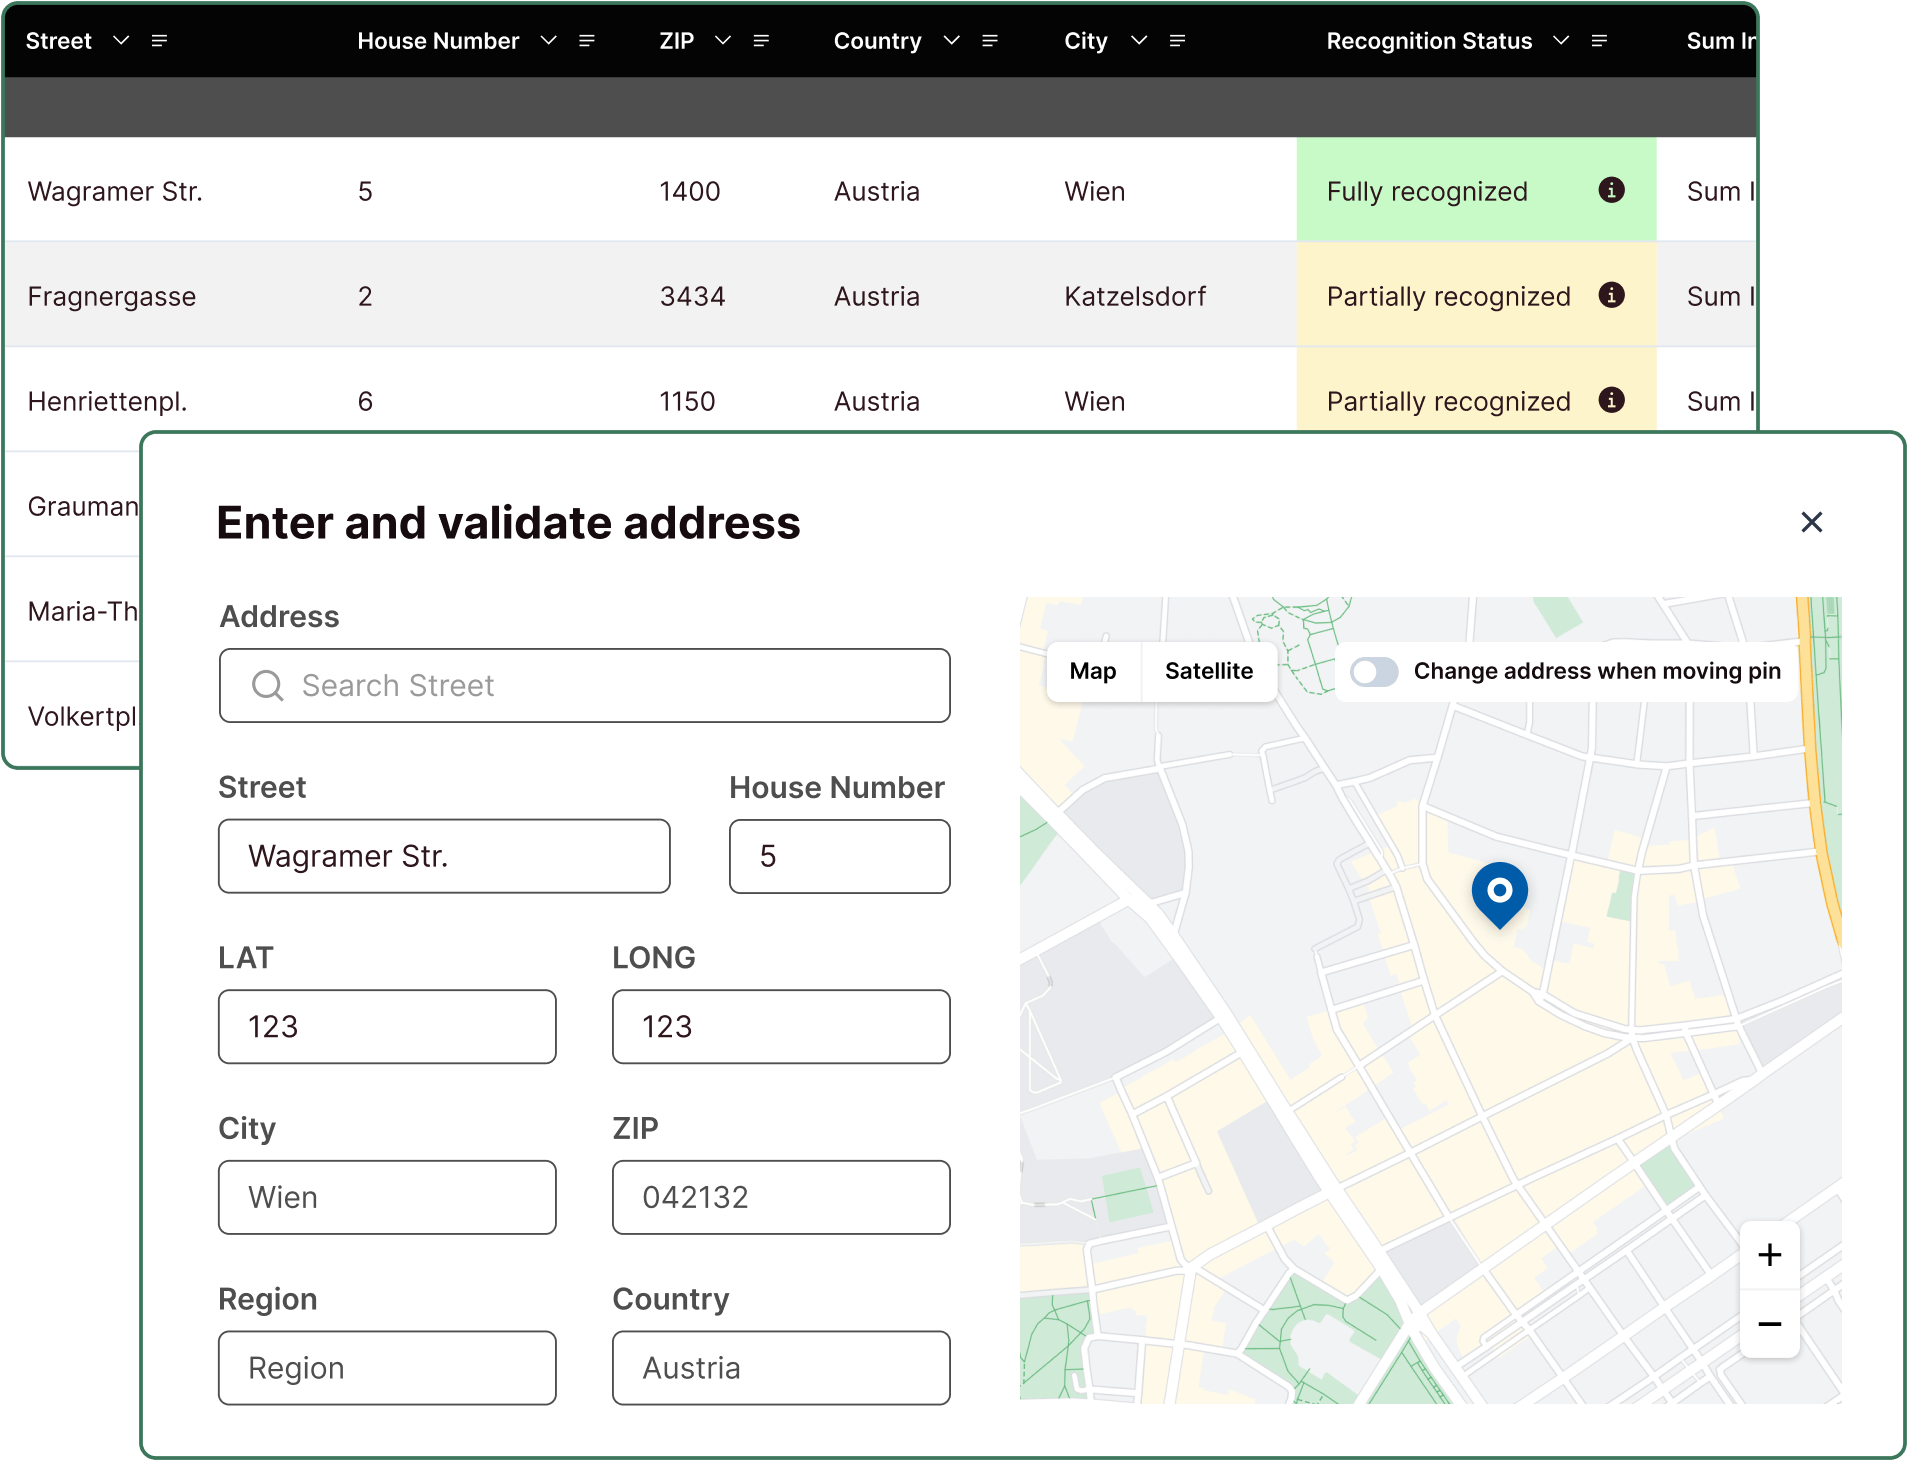Show info for Fragnergasse recognition status
Image resolution: width=1907 pixels, height=1460 pixels.
1611,295
